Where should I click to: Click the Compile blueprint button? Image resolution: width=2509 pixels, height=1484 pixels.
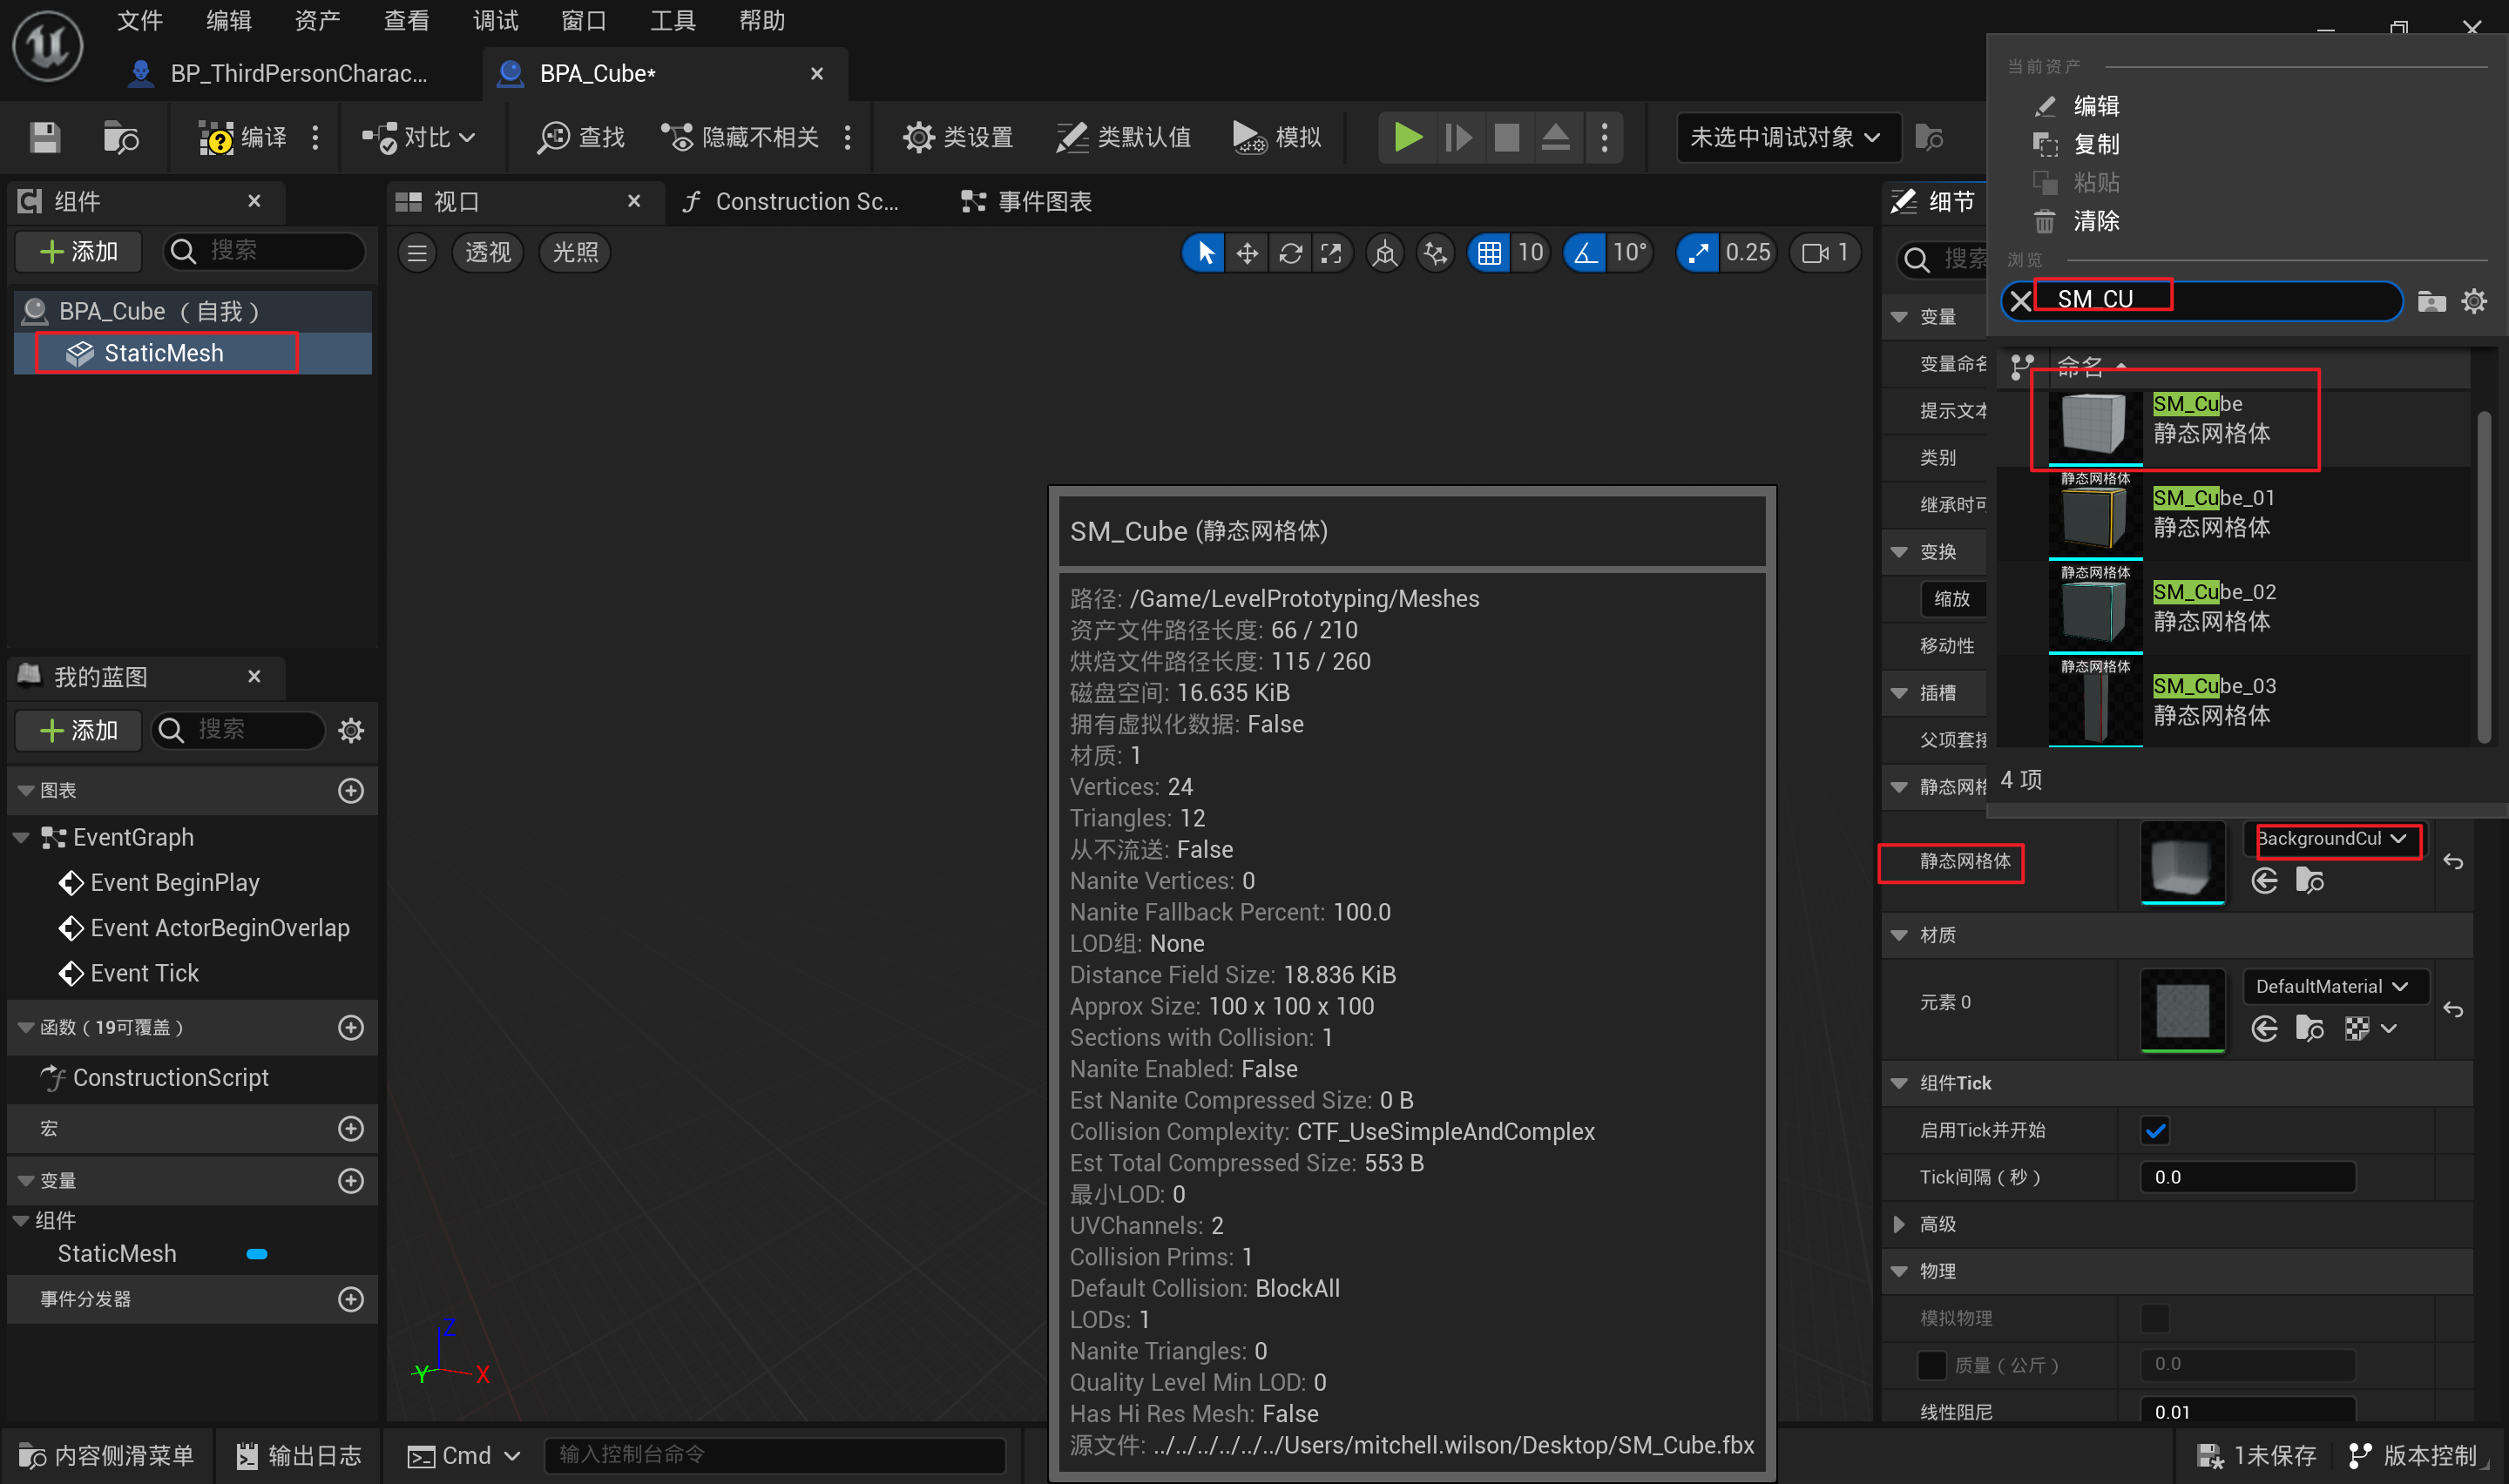[x=244, y=137]
